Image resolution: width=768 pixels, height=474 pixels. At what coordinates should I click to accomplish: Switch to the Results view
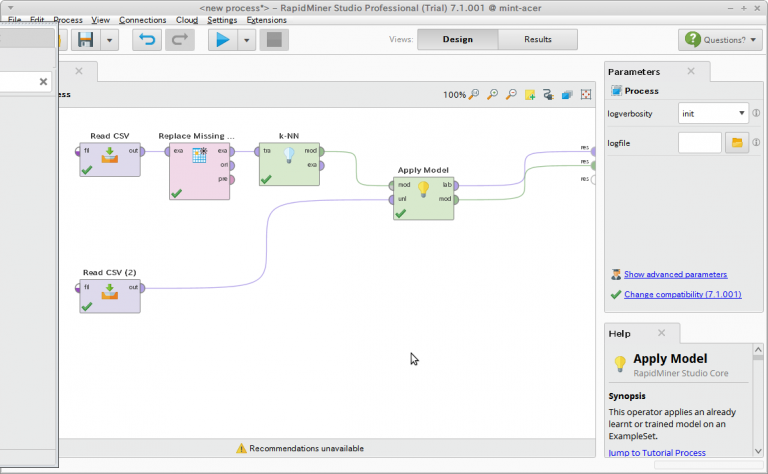[x=538, y=39]
